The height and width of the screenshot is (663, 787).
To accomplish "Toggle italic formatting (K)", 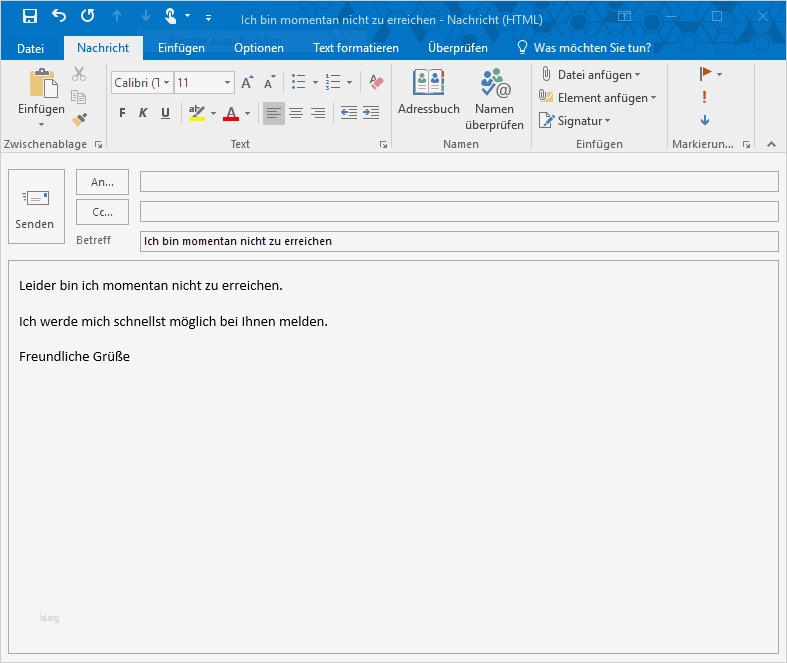I will tap(143, 113).
